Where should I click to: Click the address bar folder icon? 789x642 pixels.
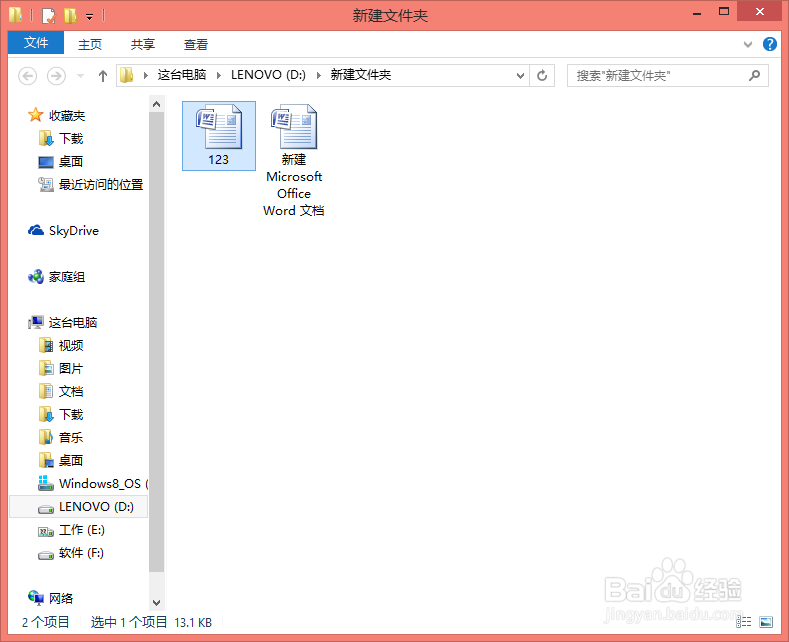tap(126, 75)
